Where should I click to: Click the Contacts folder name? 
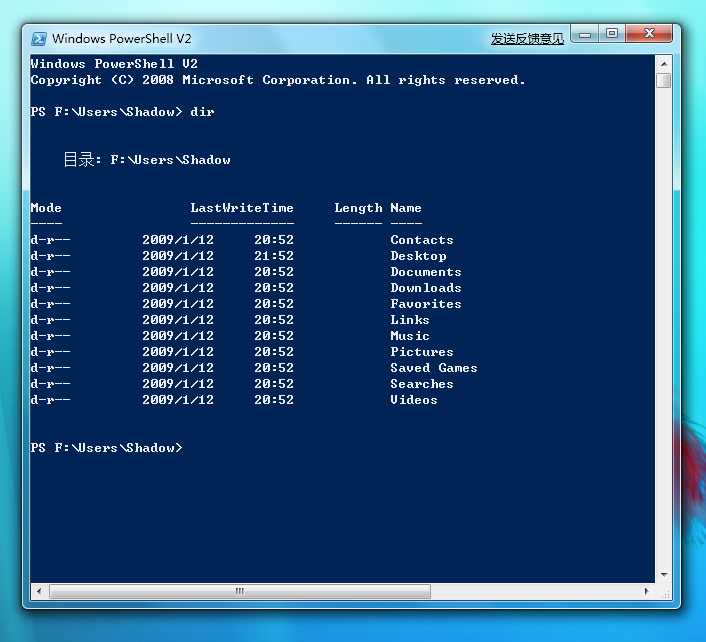click(x=421, y=240)
